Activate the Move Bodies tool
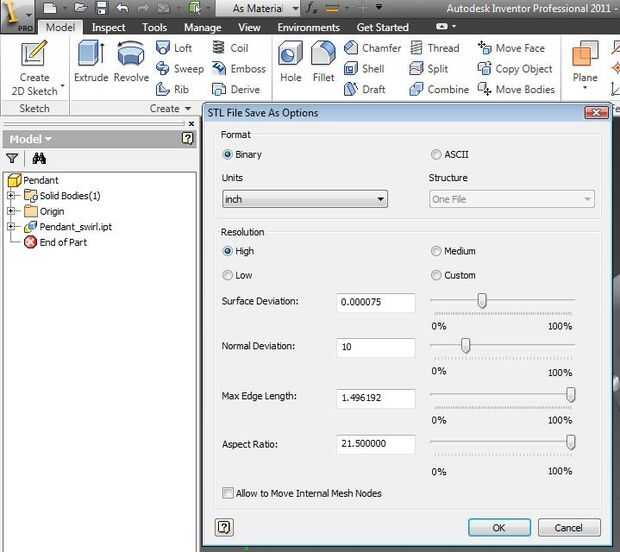The image size is (620, 552). pos(516,89)
